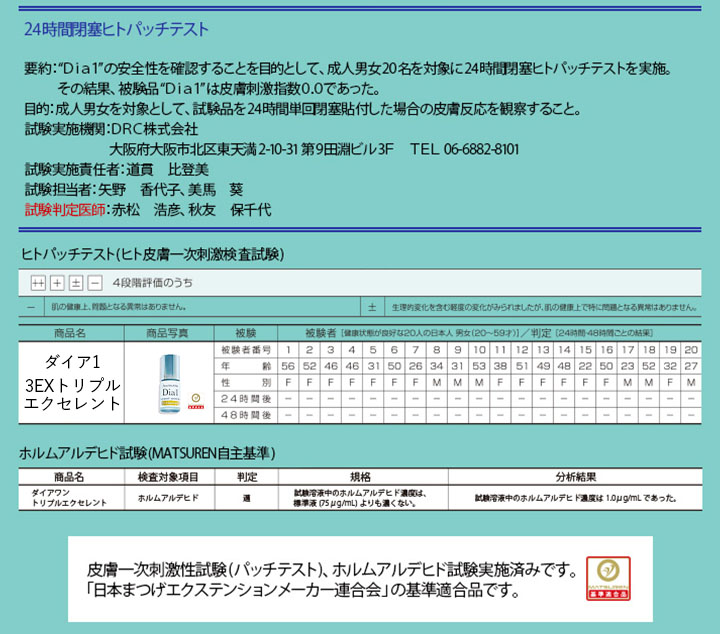Select the heading 24時間閉塞ヒトパッチテスト
This screenshot has height=634, width=720.
[x=116, y=29]
